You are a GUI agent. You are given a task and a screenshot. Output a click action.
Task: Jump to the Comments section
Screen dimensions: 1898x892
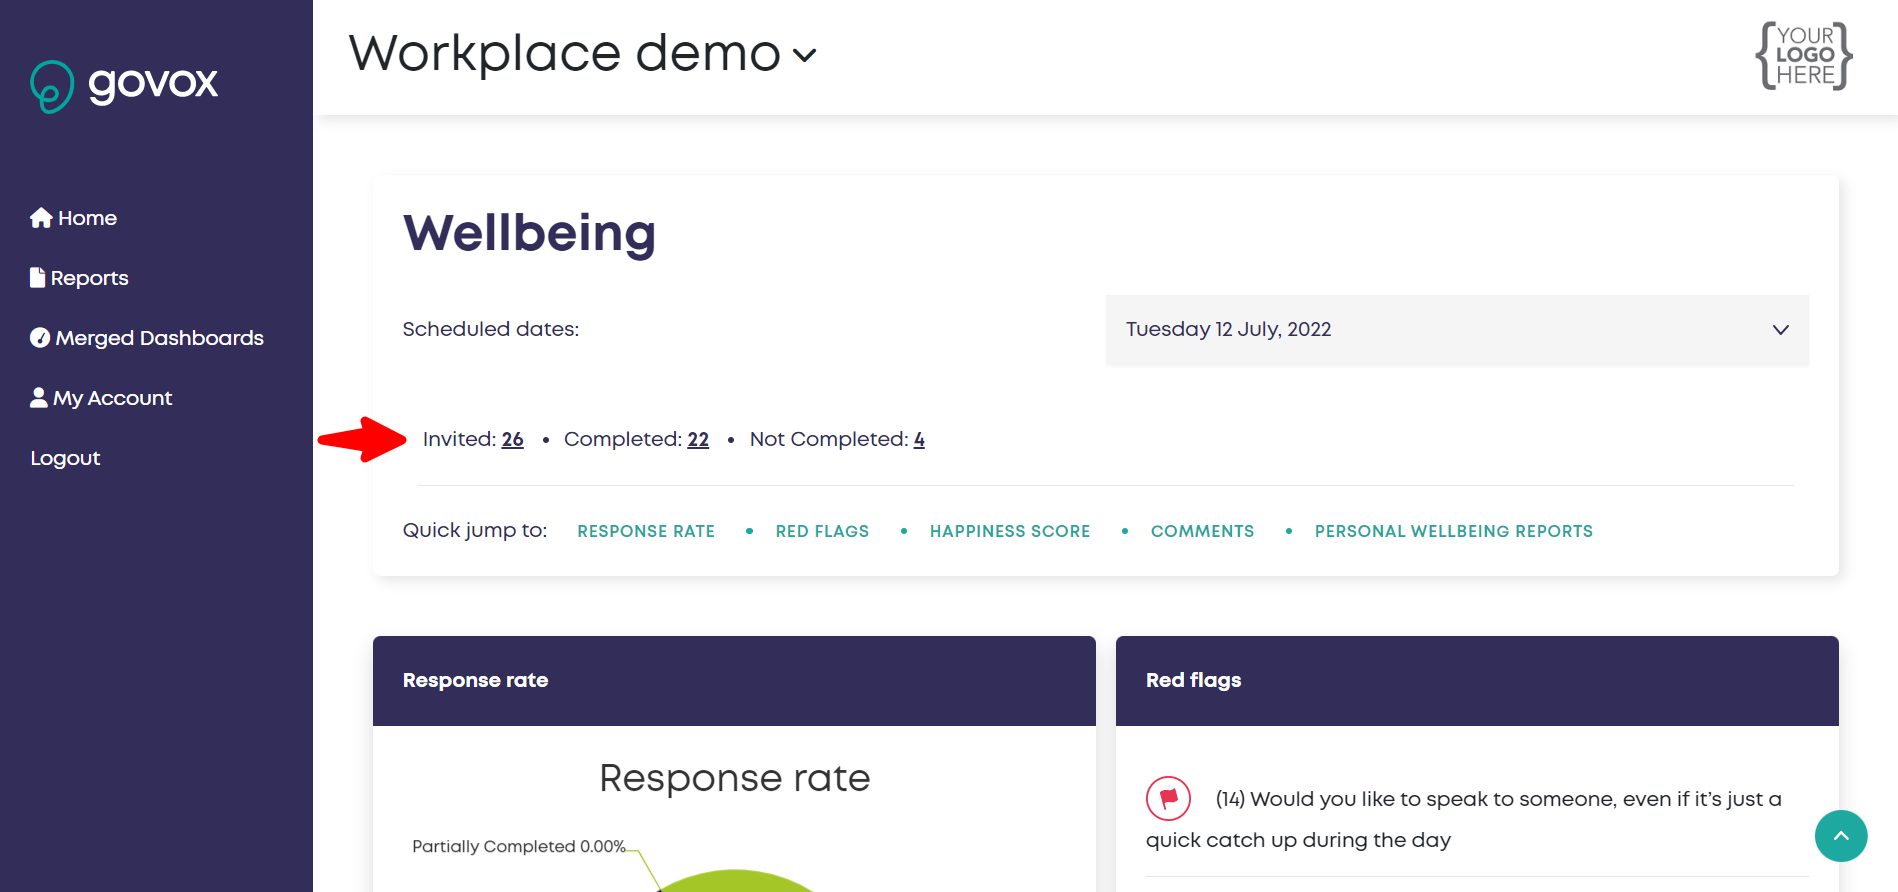(1202, 531)
